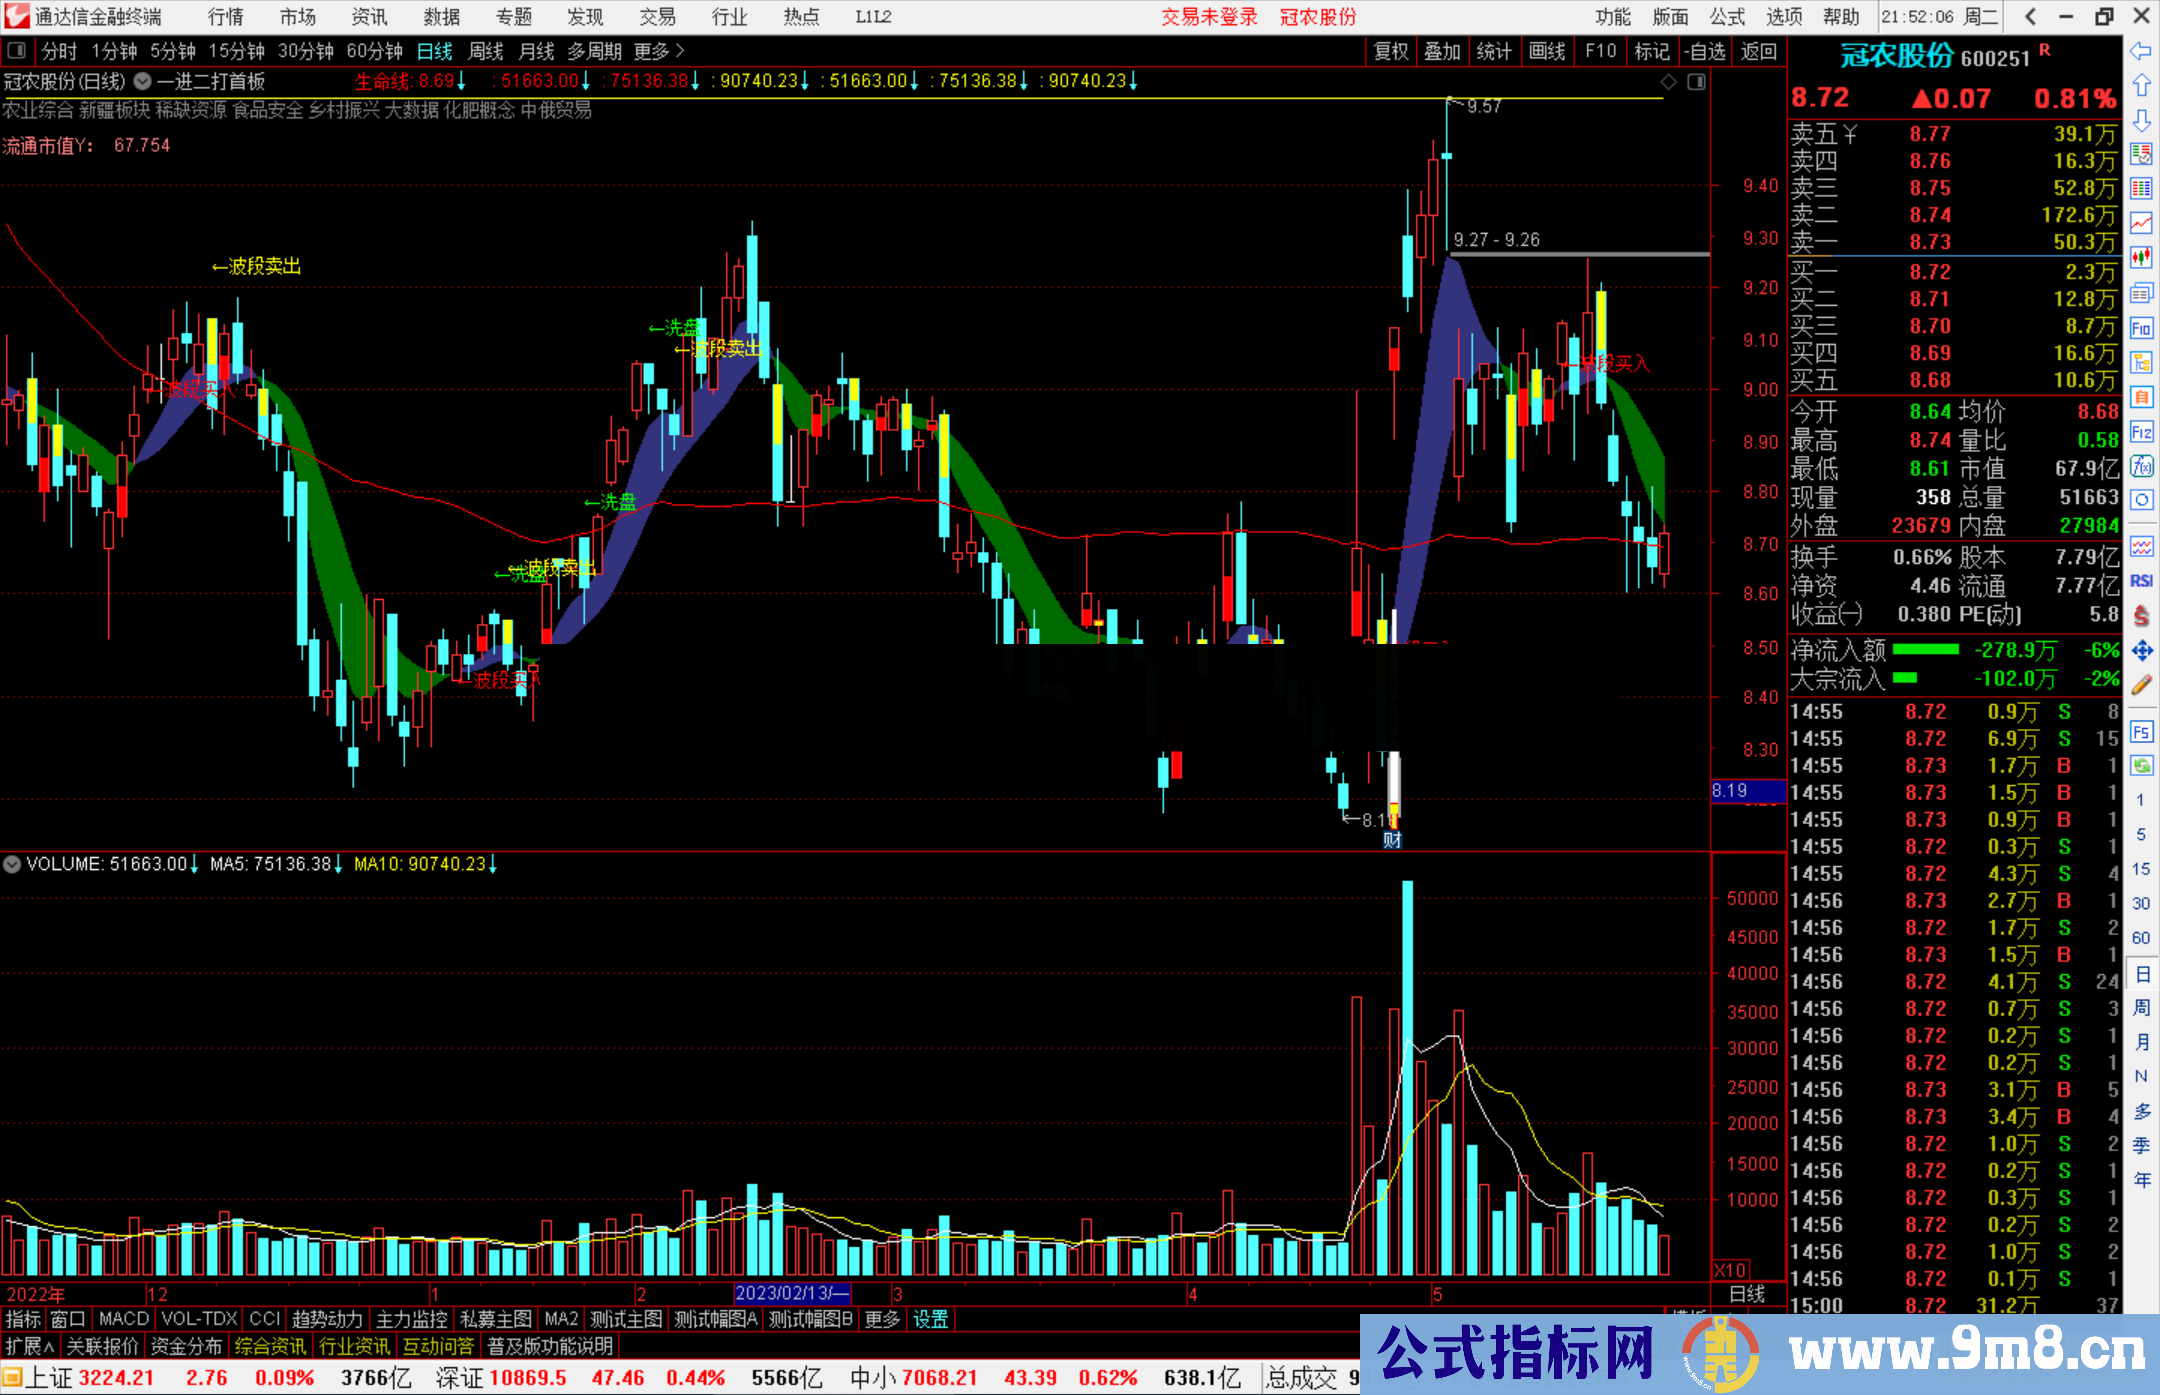Open the intraday line chart icon in sidebar
The image size is (2160, 1395).
coord(2141,223)
